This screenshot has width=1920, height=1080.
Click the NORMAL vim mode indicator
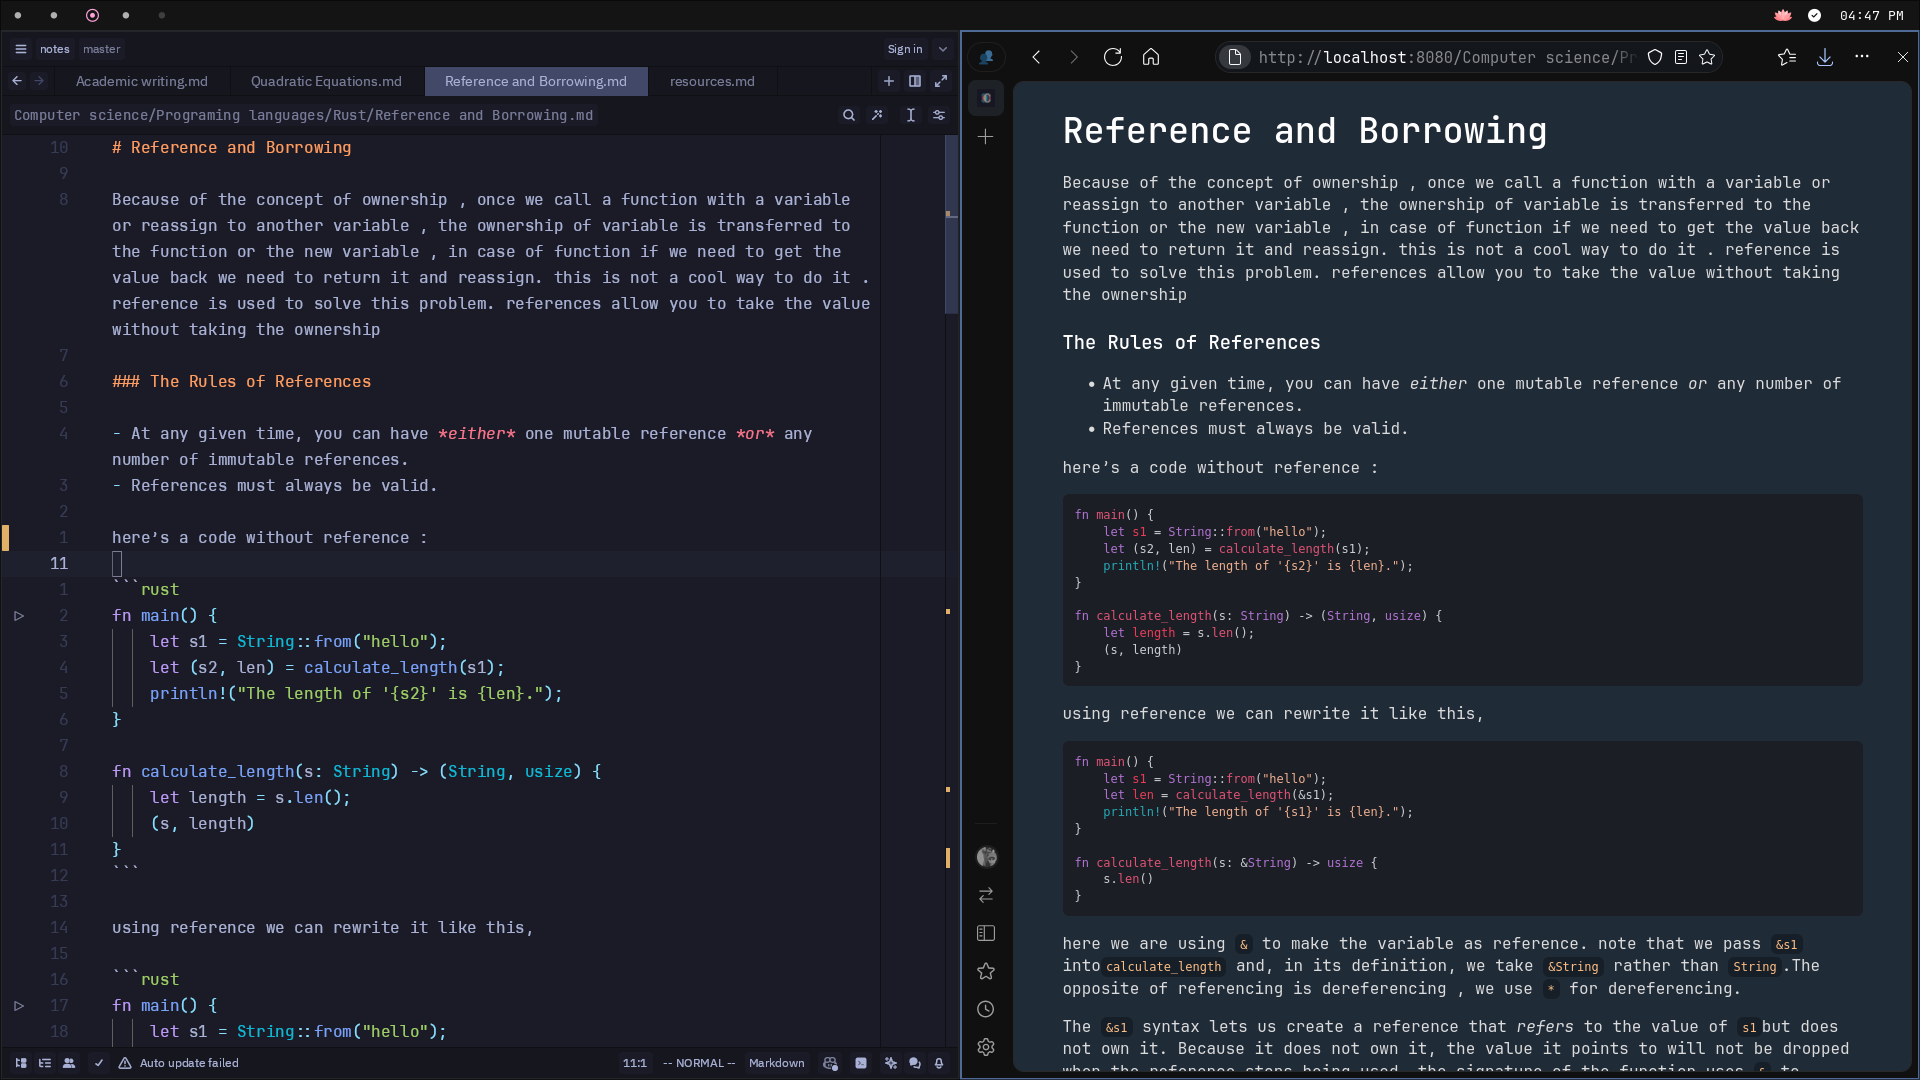tap(699, 1063)
